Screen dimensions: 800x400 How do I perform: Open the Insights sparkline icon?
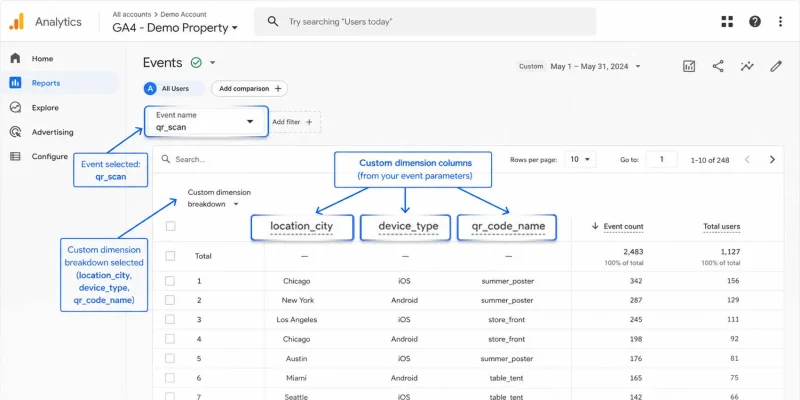[747, 66]
